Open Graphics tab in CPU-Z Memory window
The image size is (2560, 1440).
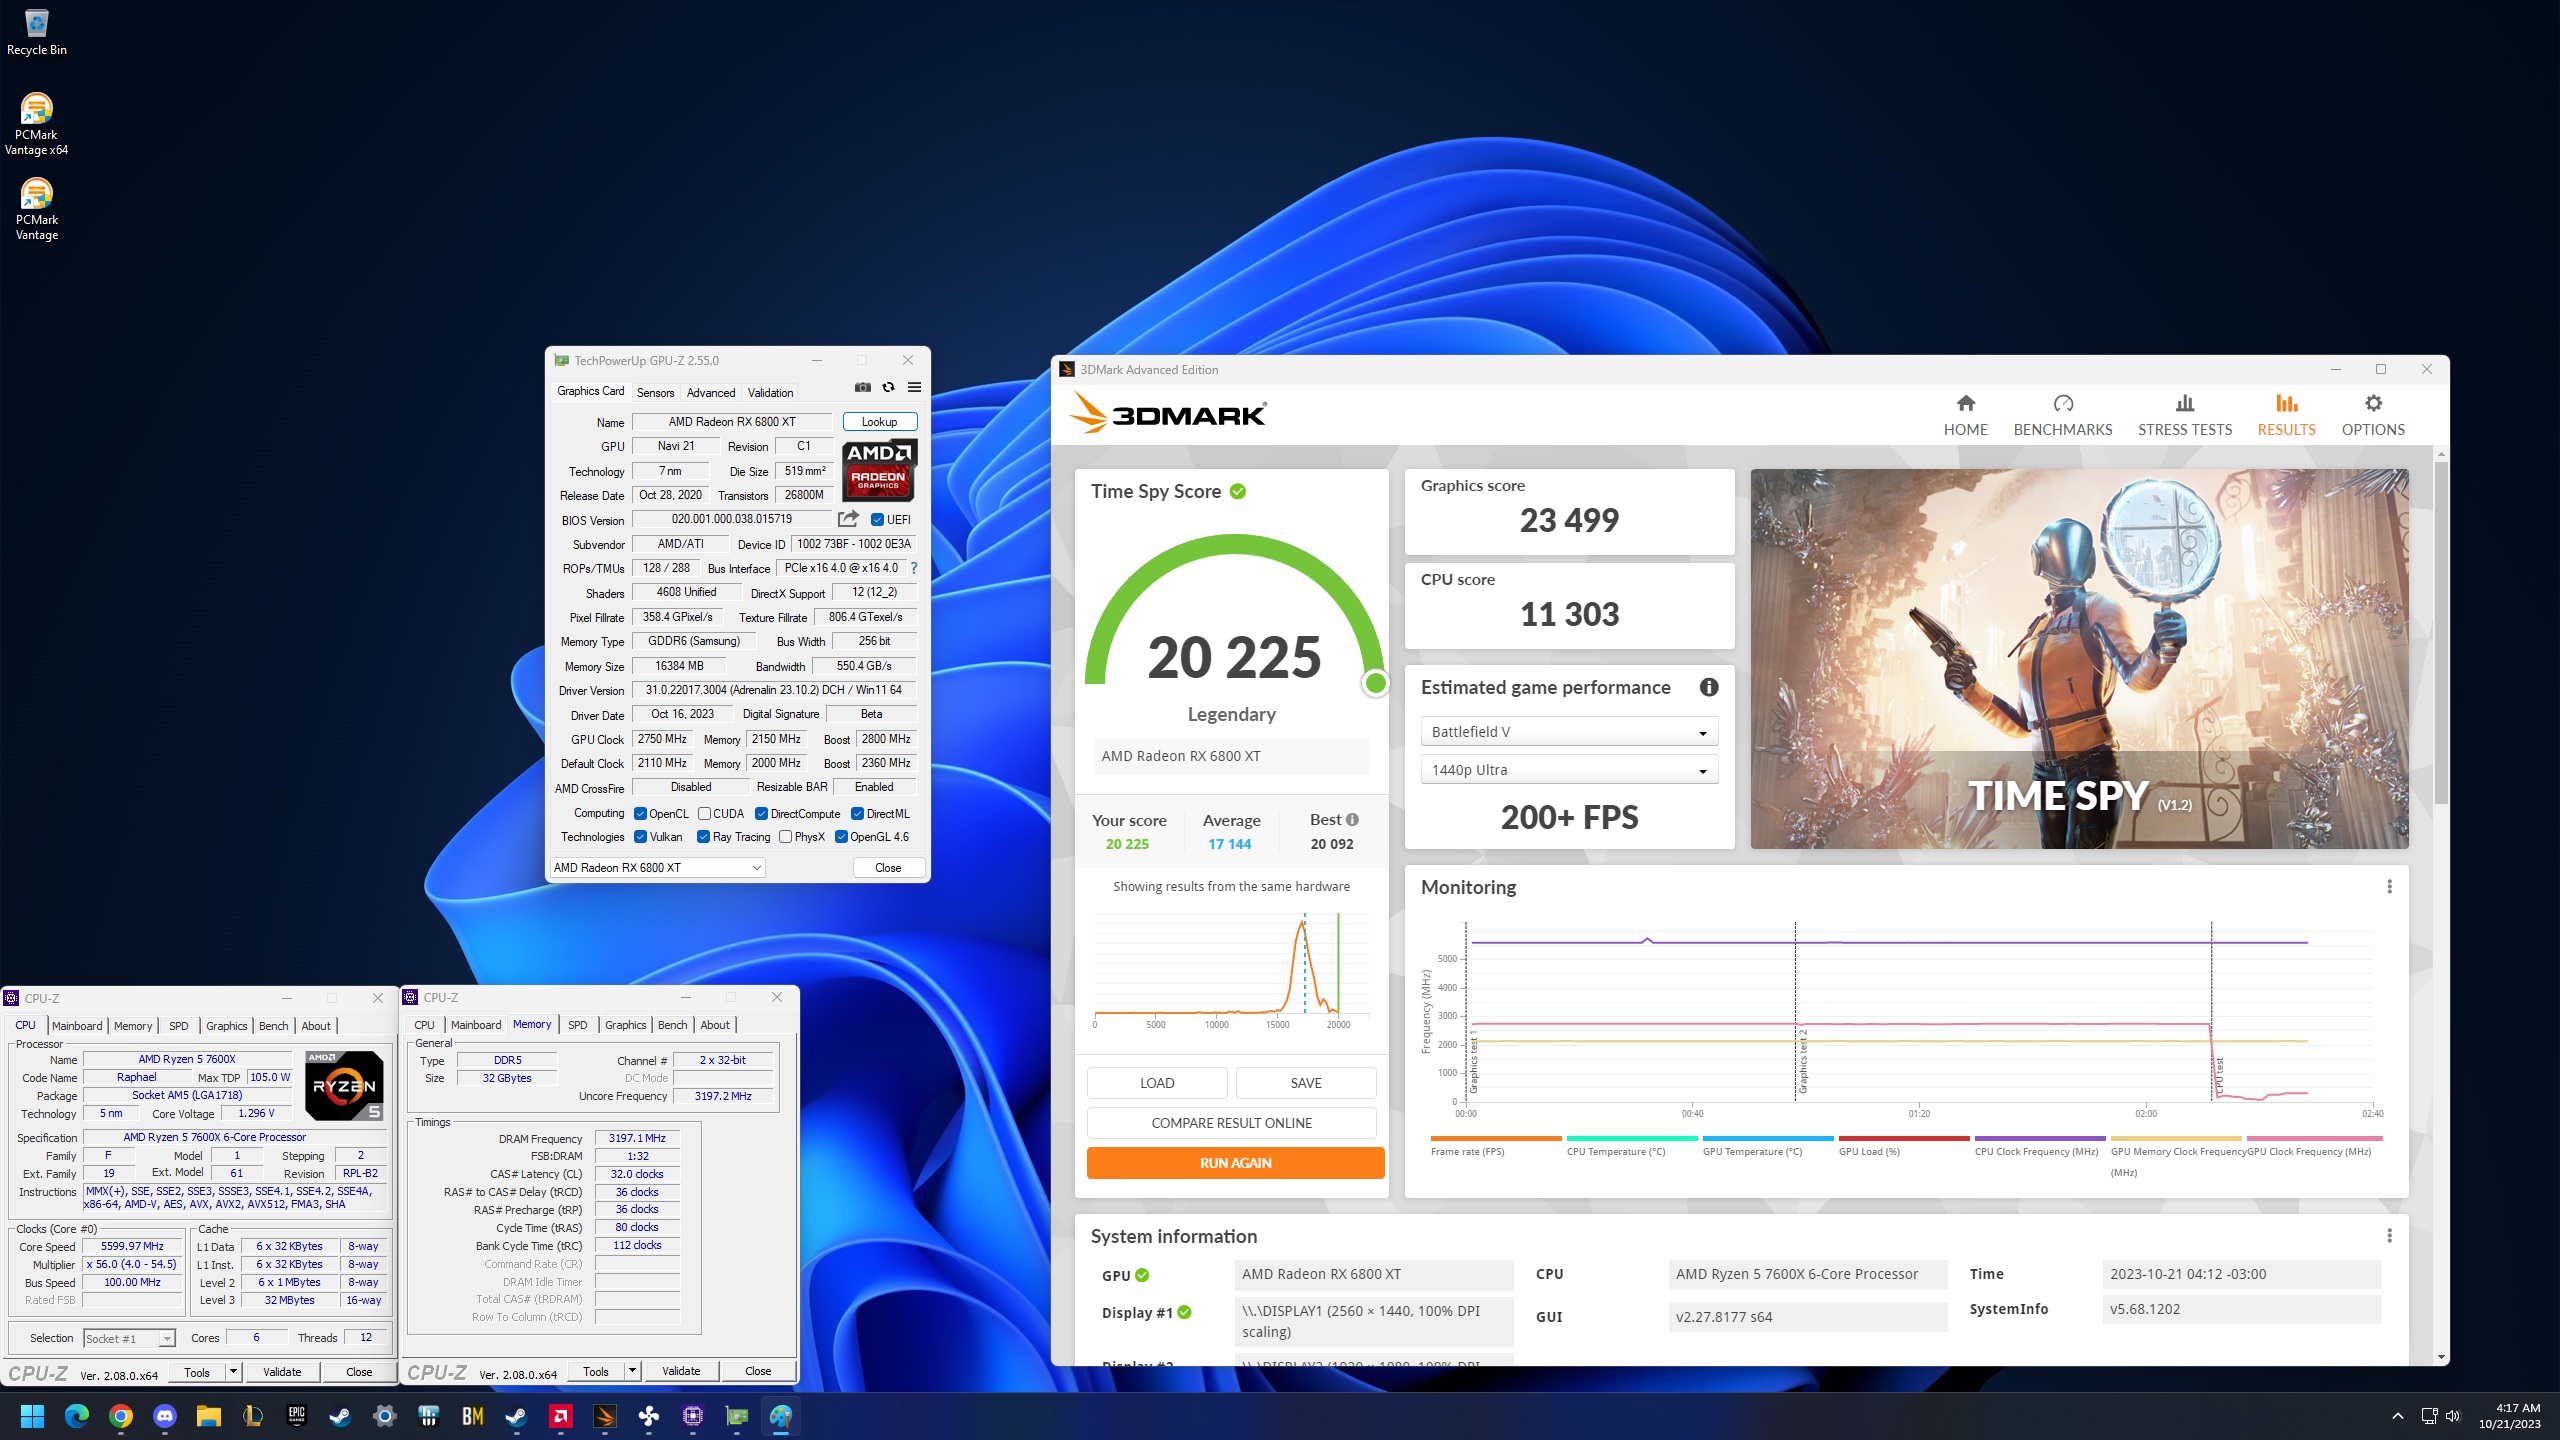(x=625, y=1025)
